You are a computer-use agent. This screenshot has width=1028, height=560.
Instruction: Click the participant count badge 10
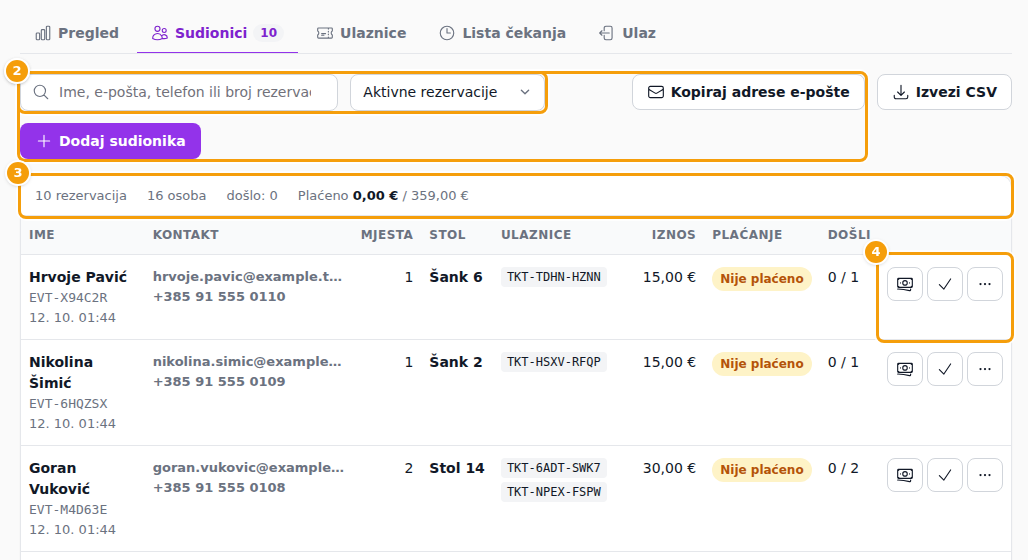tap(269, 33)
